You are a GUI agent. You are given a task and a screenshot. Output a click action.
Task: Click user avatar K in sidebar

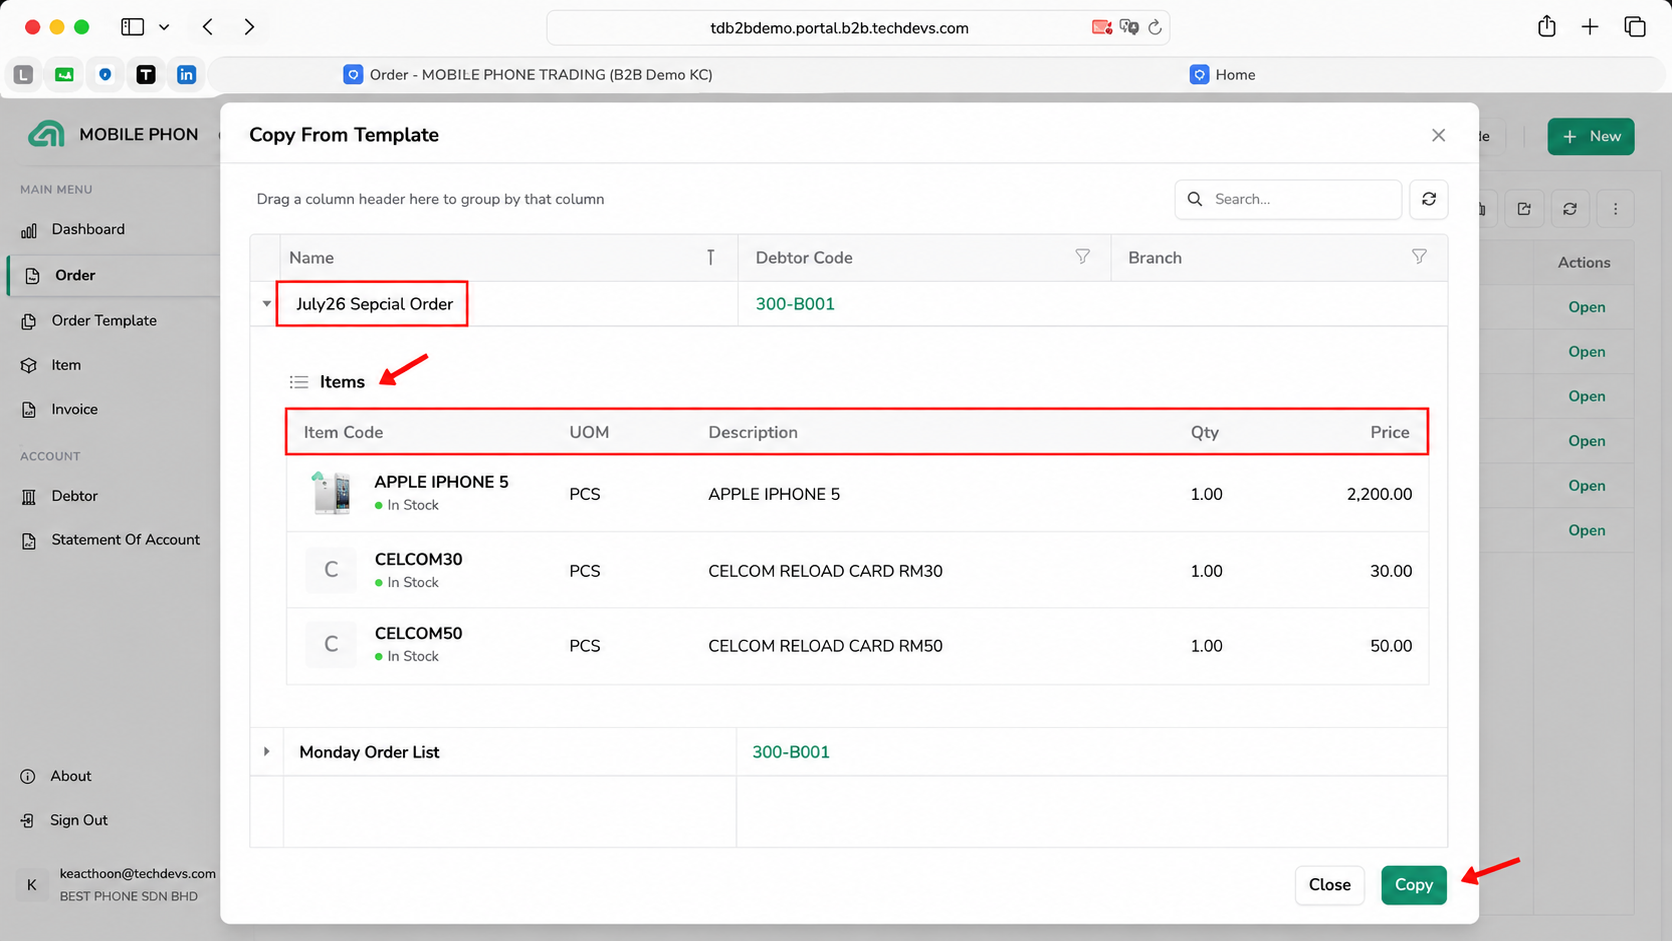32,885
